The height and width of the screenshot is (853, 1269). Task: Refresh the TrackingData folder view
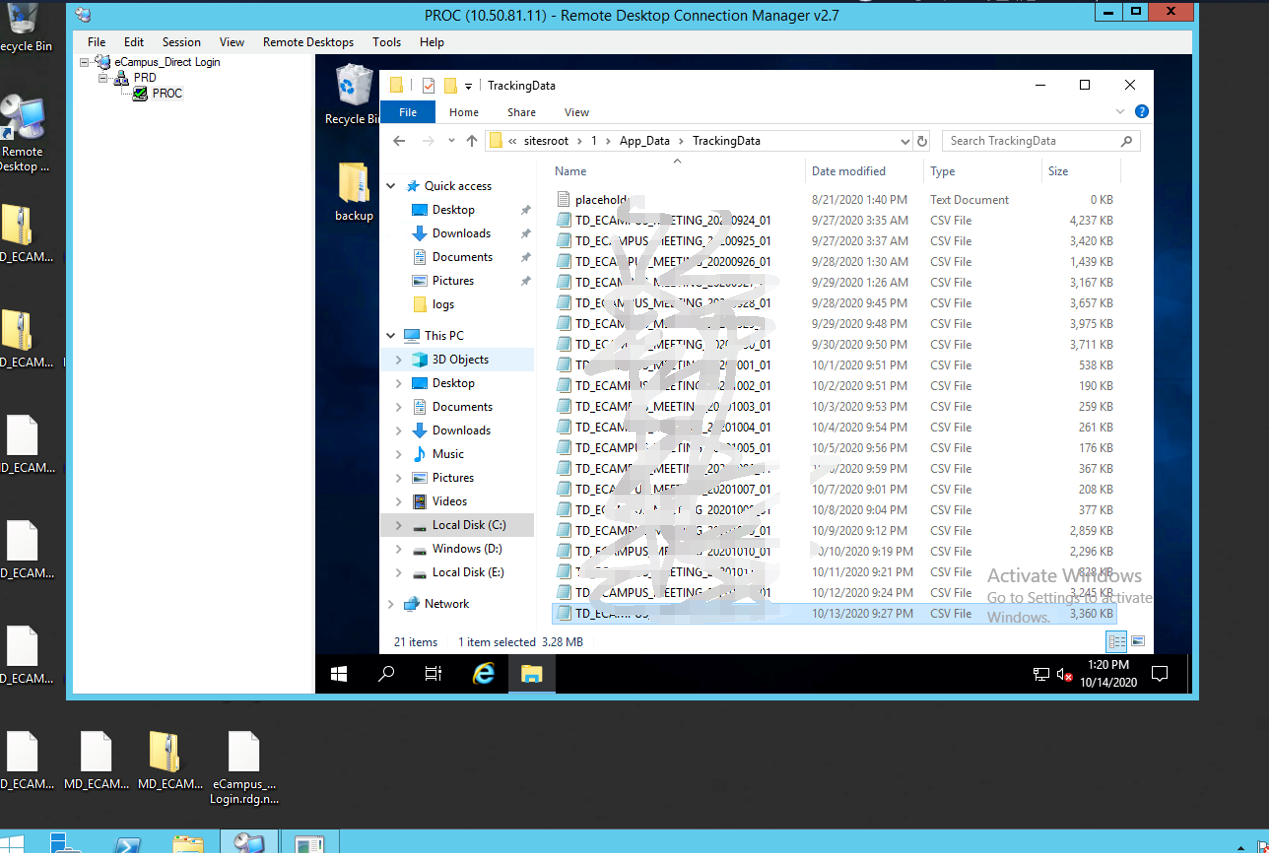(922, 141)
